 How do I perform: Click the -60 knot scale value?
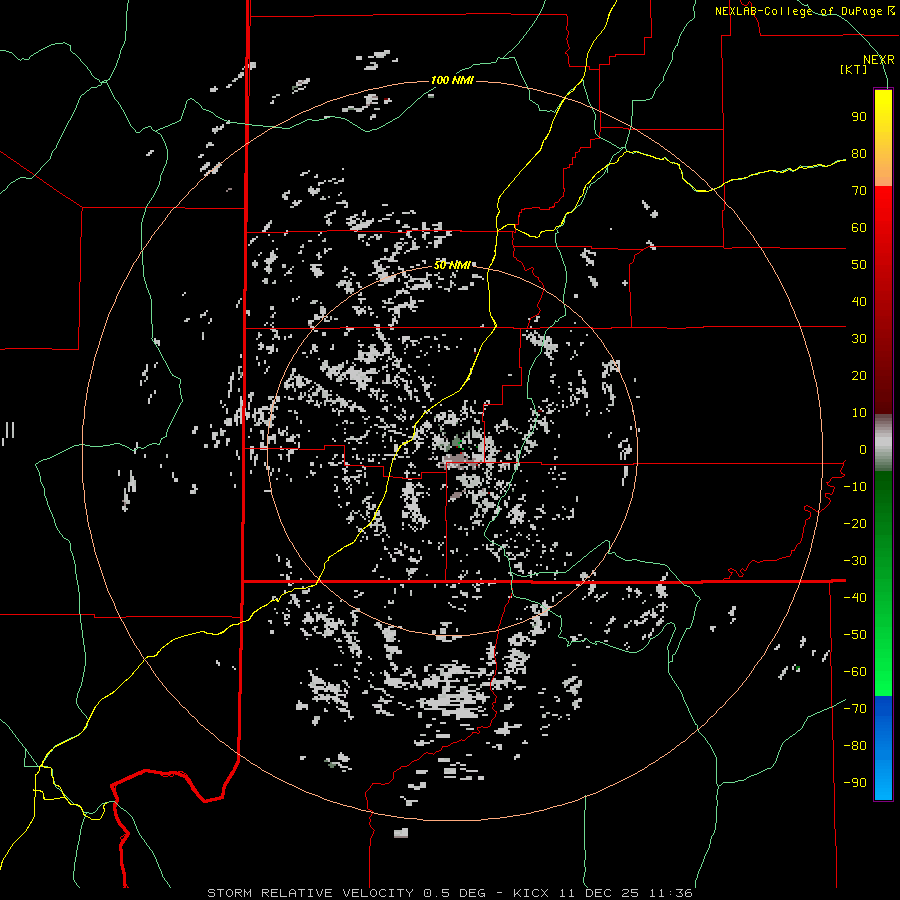[855, 672]
